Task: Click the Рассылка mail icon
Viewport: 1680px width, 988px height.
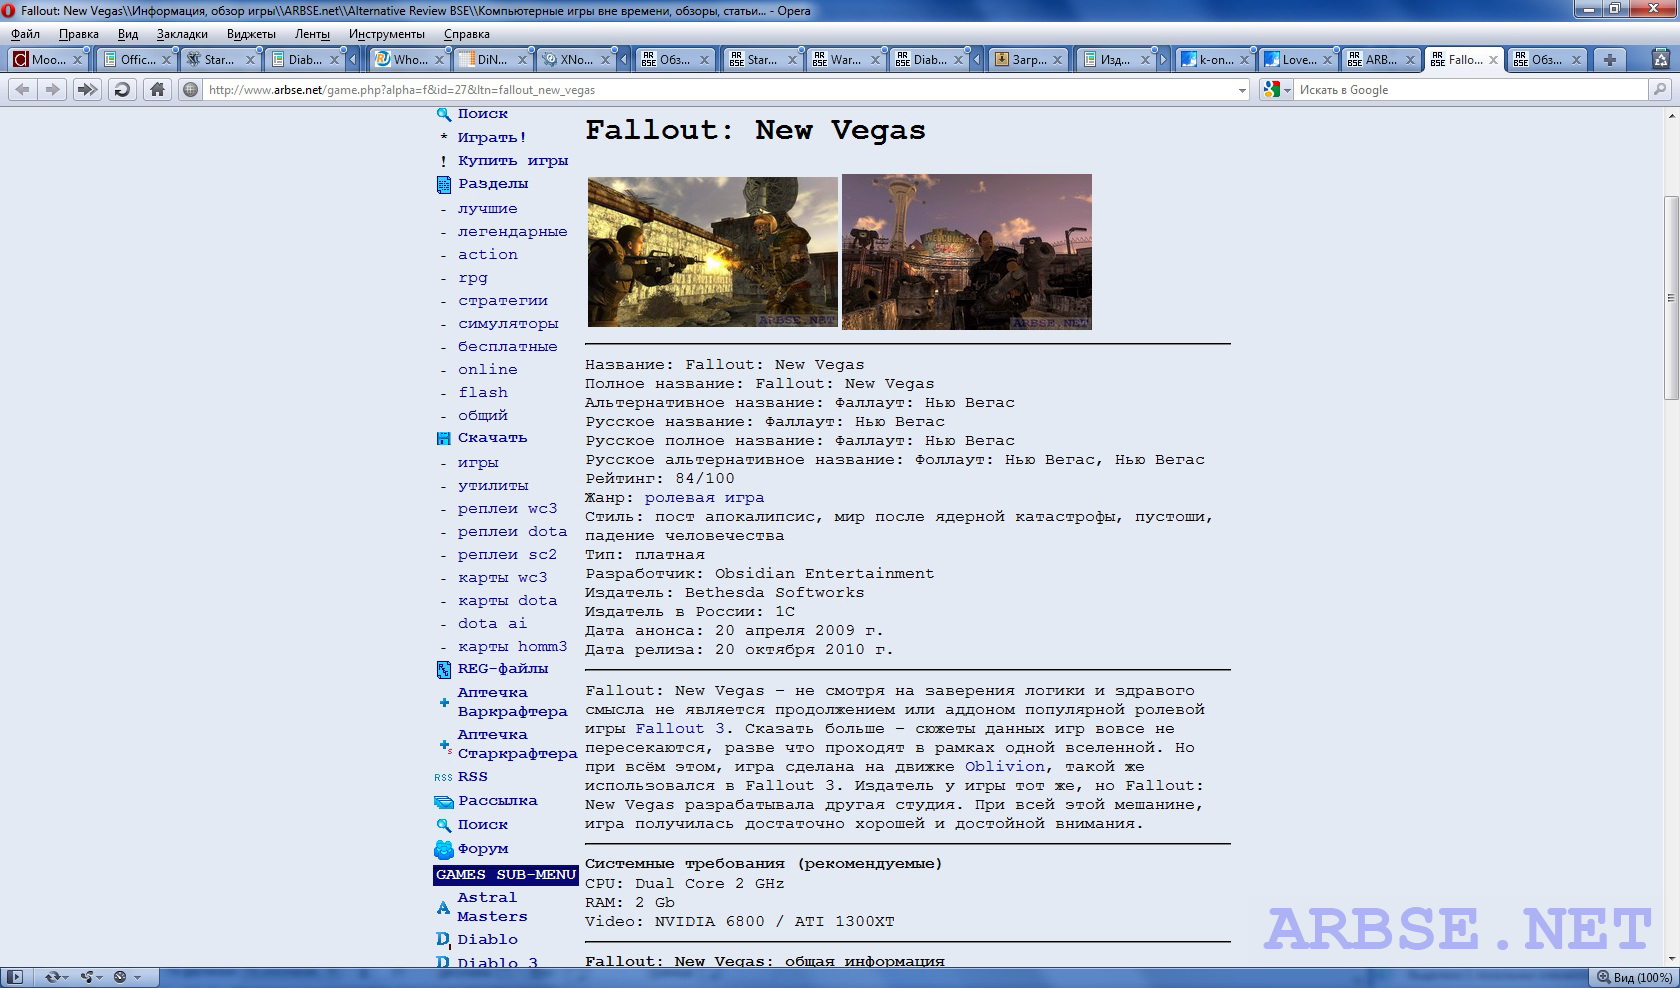Action: pyautogui.click(x=444, y=802)
